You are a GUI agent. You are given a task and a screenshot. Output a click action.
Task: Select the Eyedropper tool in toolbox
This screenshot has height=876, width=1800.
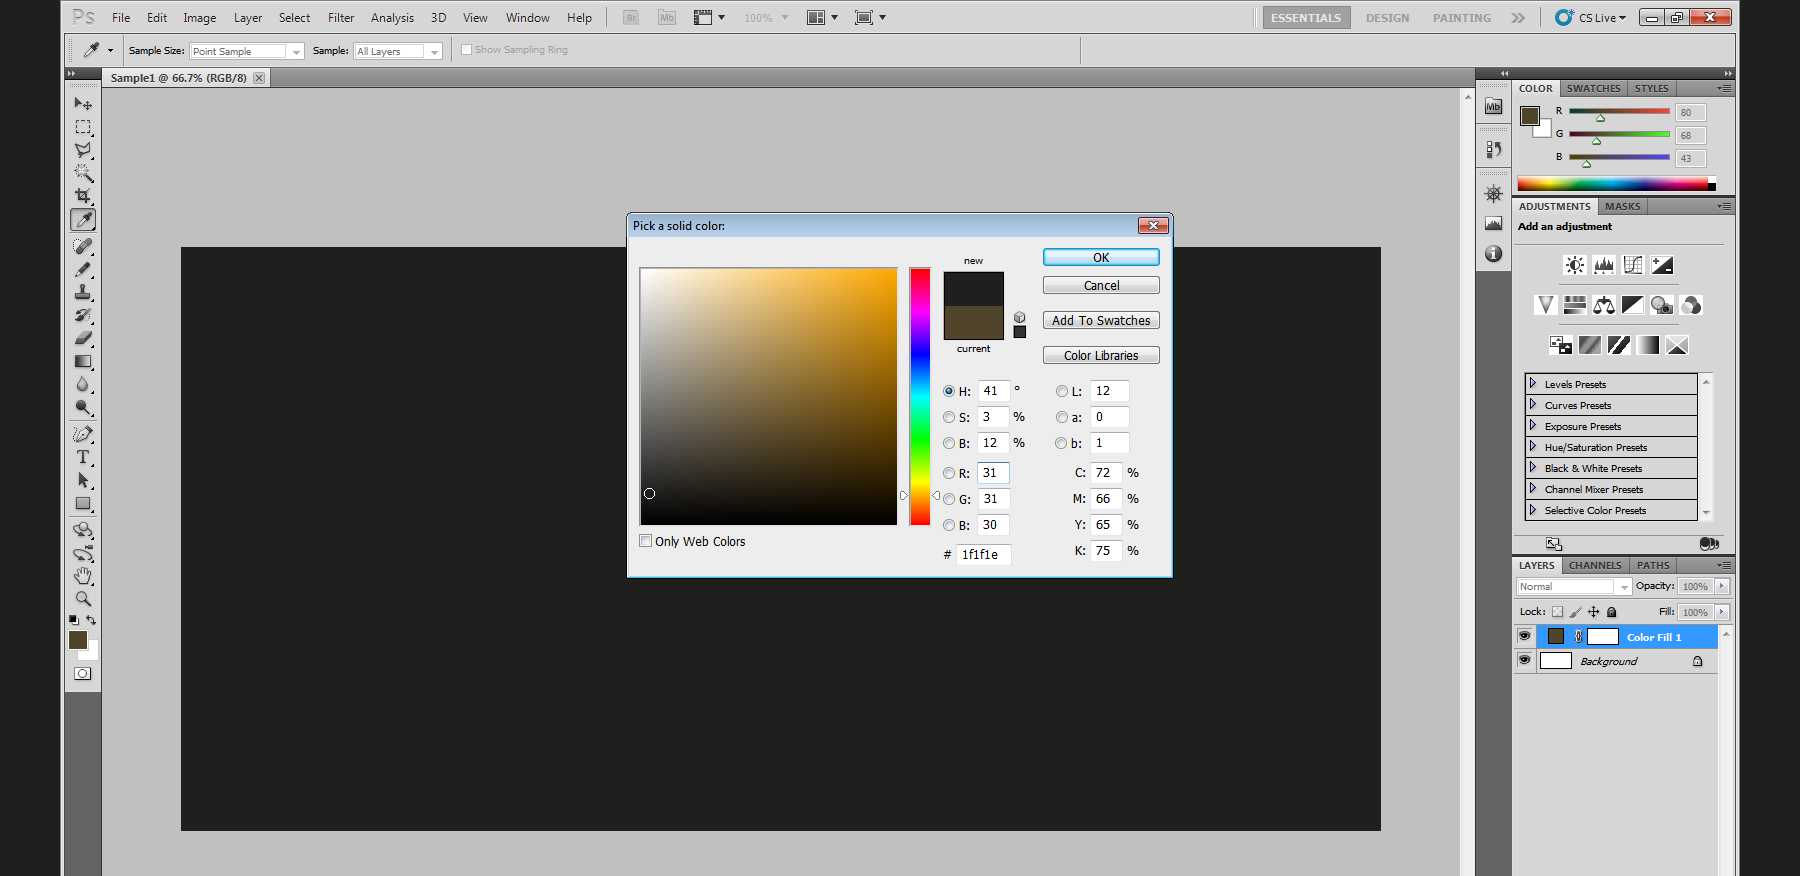point(83,220)
